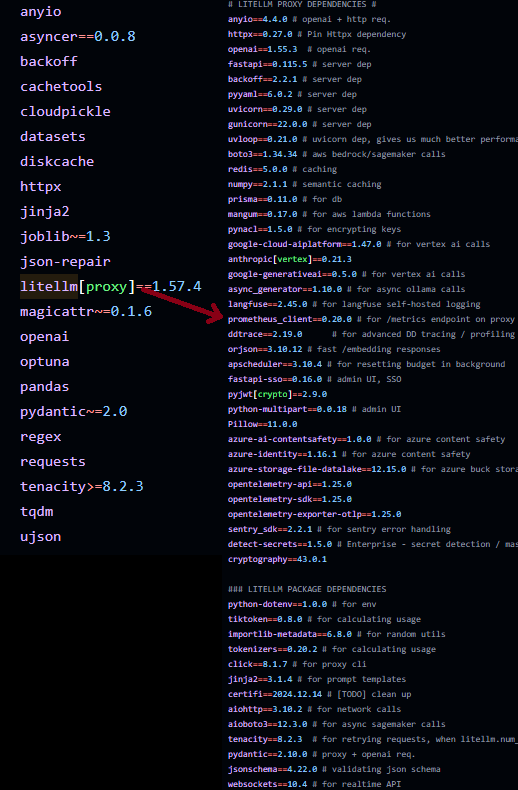Image resolution: width=518 pixels, height=790 pixels.
Task: Select the langfuse==2.45.0 line
Action: (x=354, y=304)
